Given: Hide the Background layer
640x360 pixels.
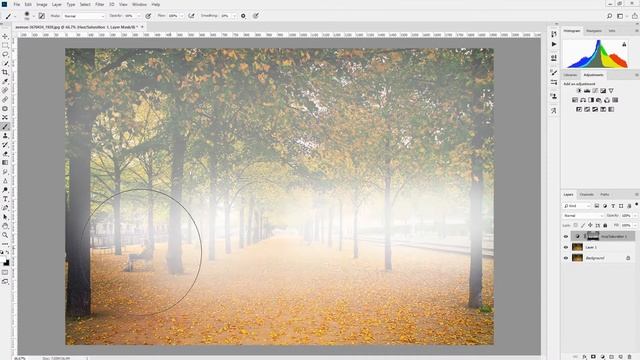Looking at the screenshot, I should tap(566, 258).
